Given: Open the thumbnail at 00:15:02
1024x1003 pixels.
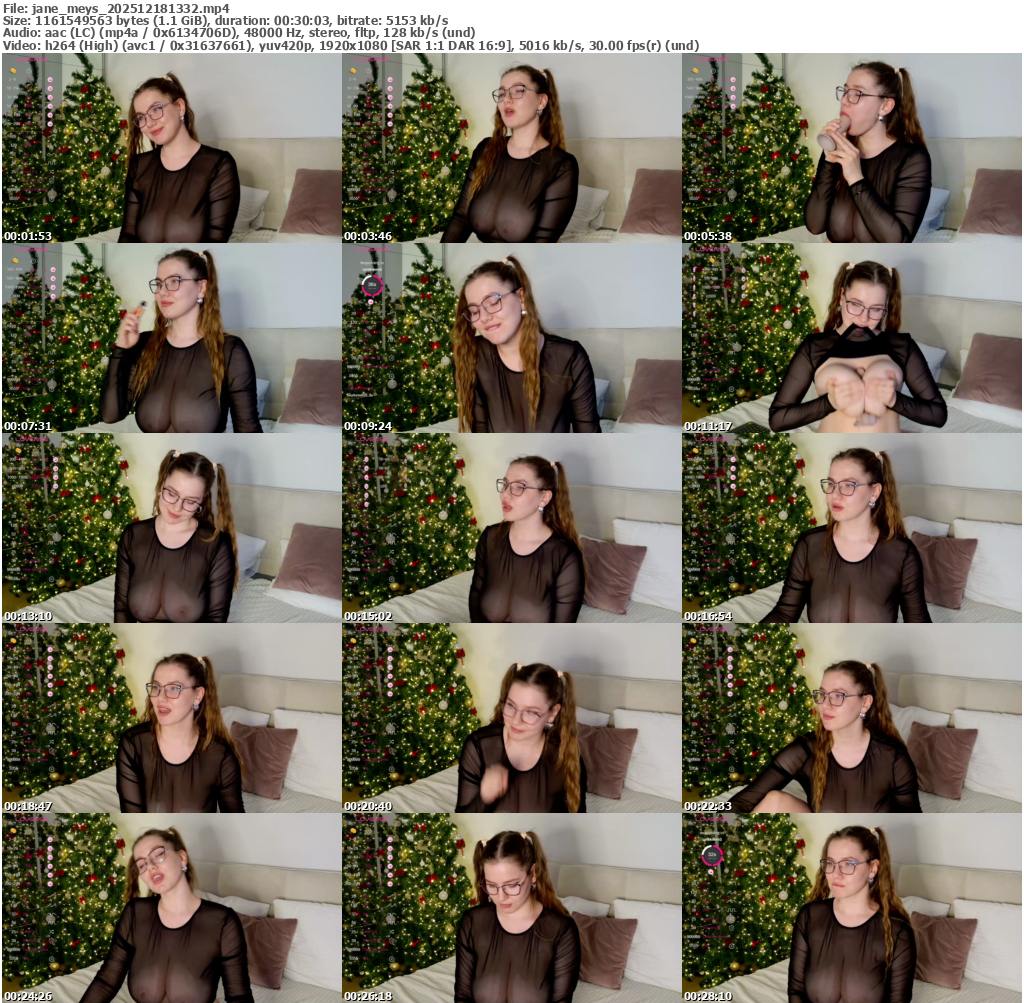Looking at the screenshot, I should click(511, 528).
